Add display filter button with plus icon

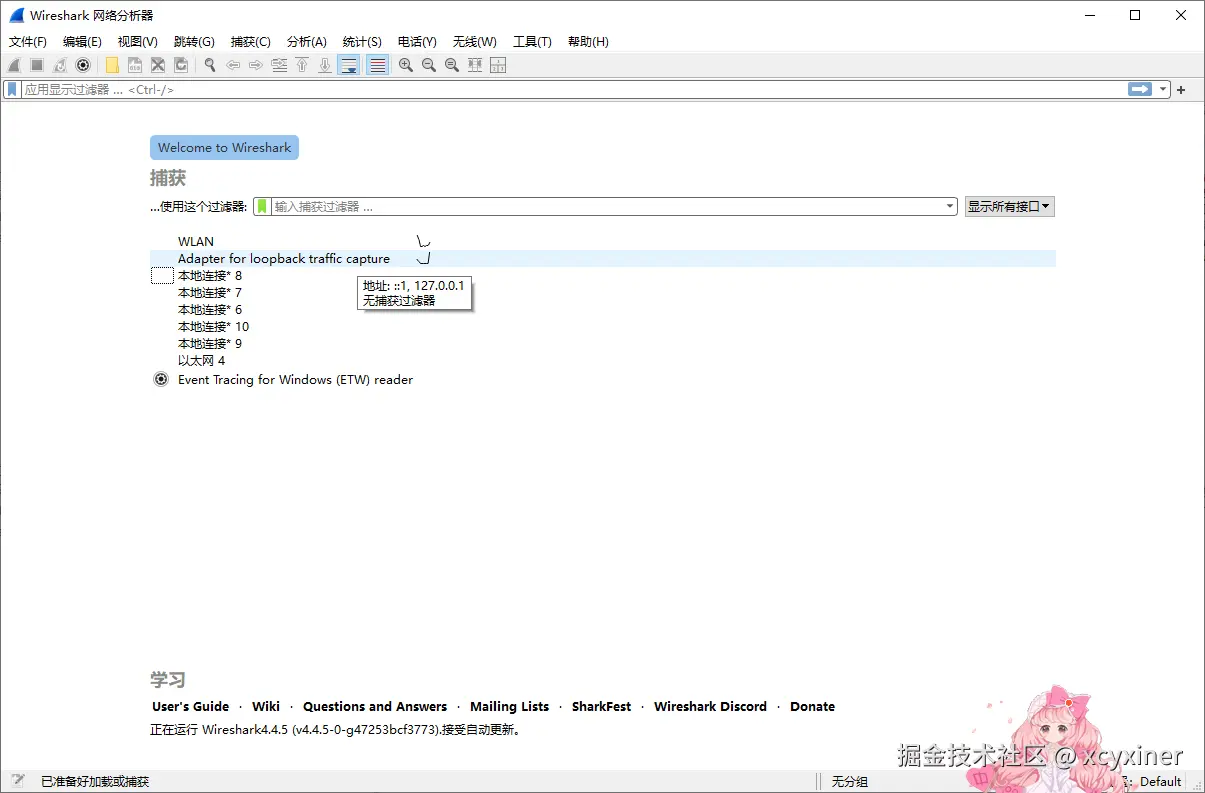pos(1181,90)
